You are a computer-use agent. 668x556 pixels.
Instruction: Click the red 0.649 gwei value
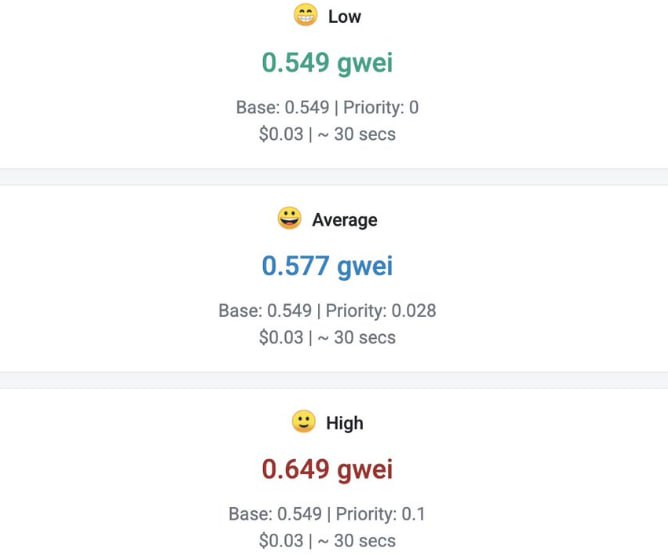[x=327, y=469]
